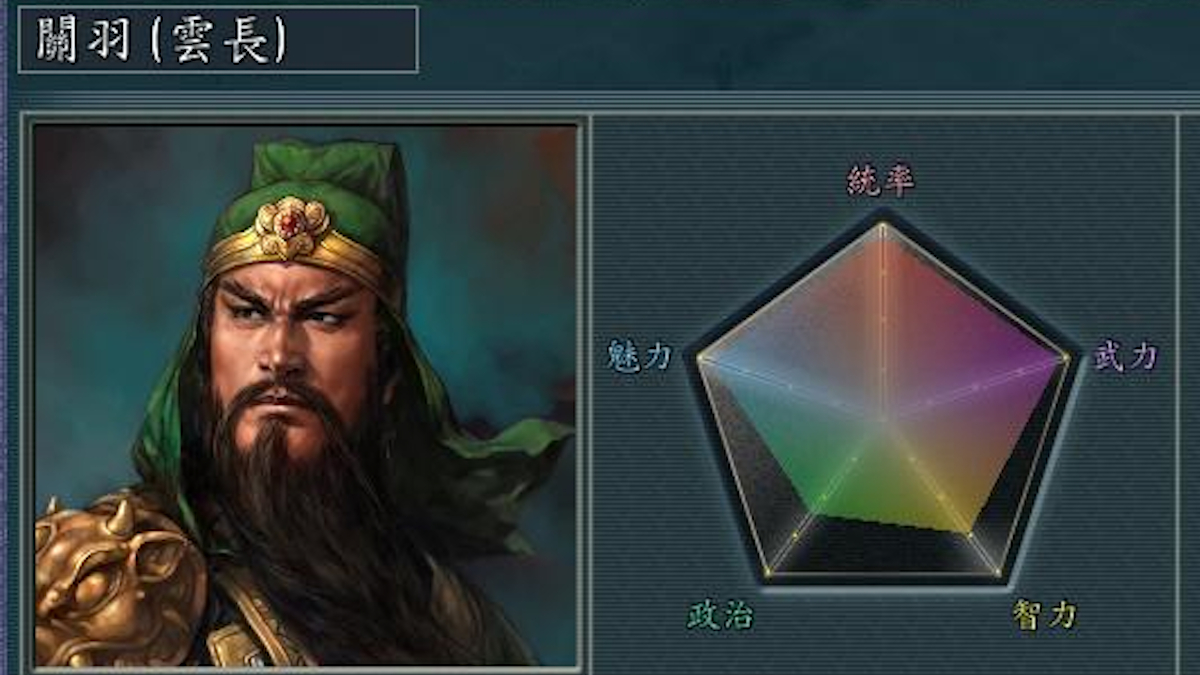Open the Guan Yu portrait image
This screenshot has width=1200, height=675.
[305, 395]
